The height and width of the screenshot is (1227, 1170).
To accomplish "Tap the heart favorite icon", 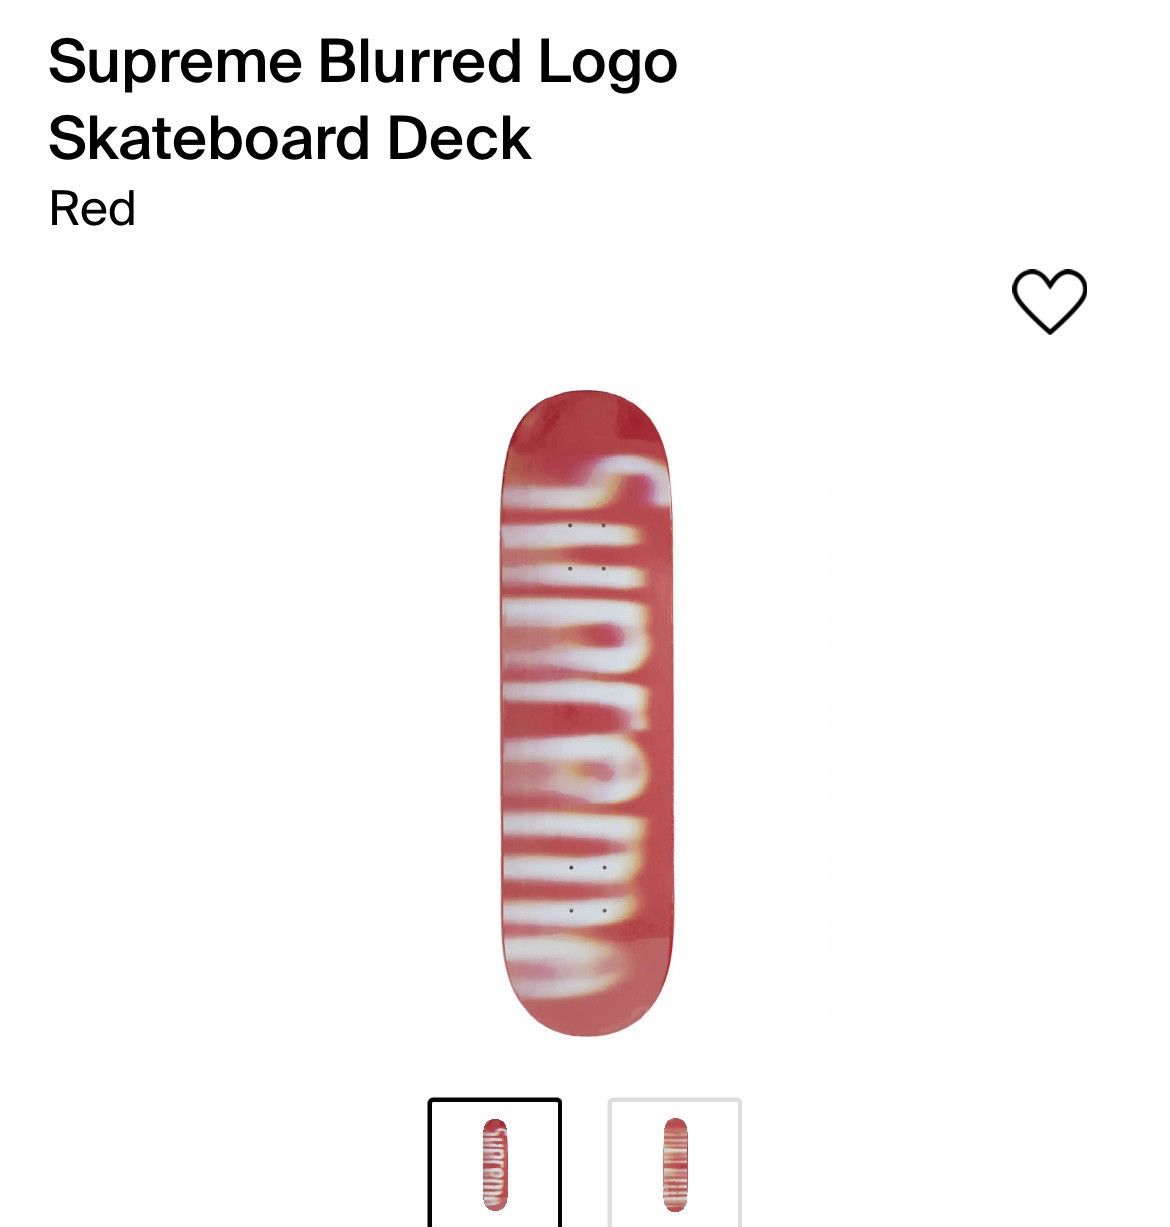I will click(x=1049, y=301).
